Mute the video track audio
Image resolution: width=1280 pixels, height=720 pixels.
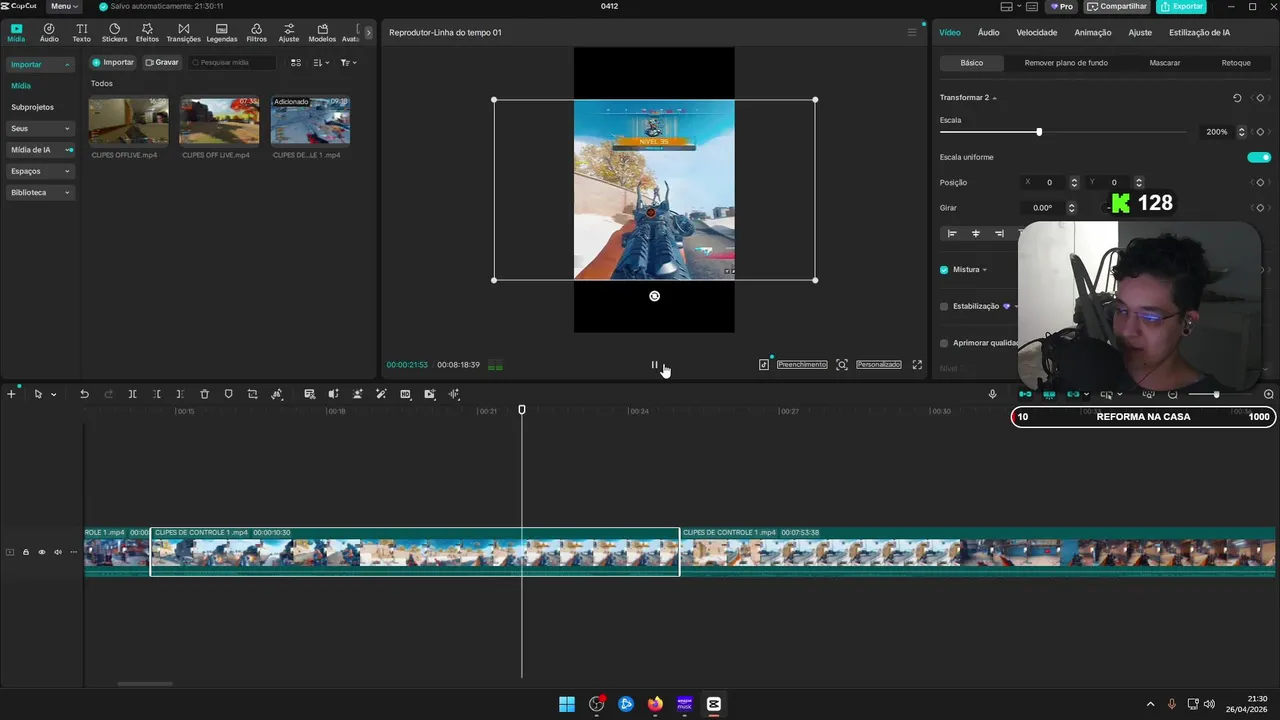pos(58,552)
